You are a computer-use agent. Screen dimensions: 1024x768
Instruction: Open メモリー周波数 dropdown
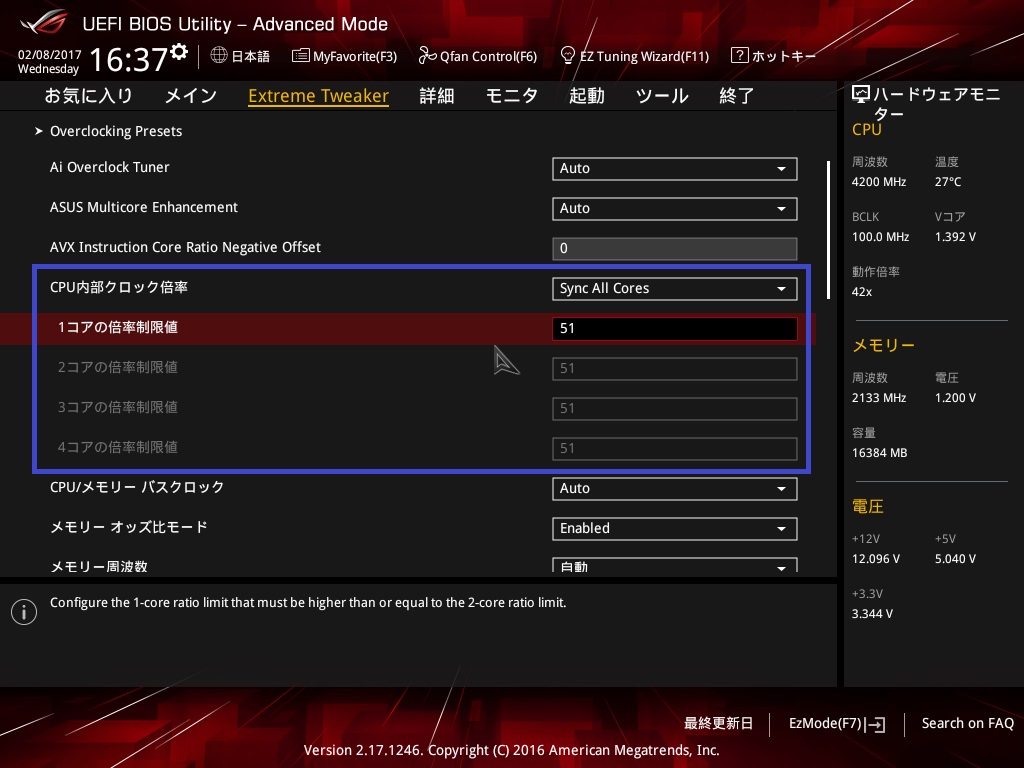click(674, 566)
